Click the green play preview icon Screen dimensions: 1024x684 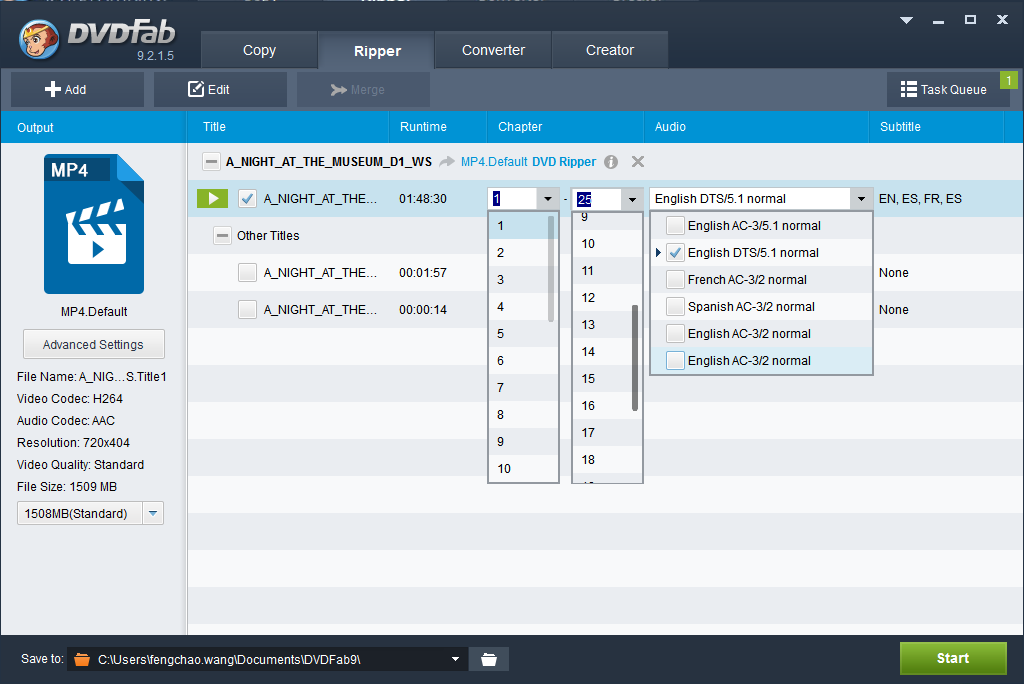[x=212, y=199]
